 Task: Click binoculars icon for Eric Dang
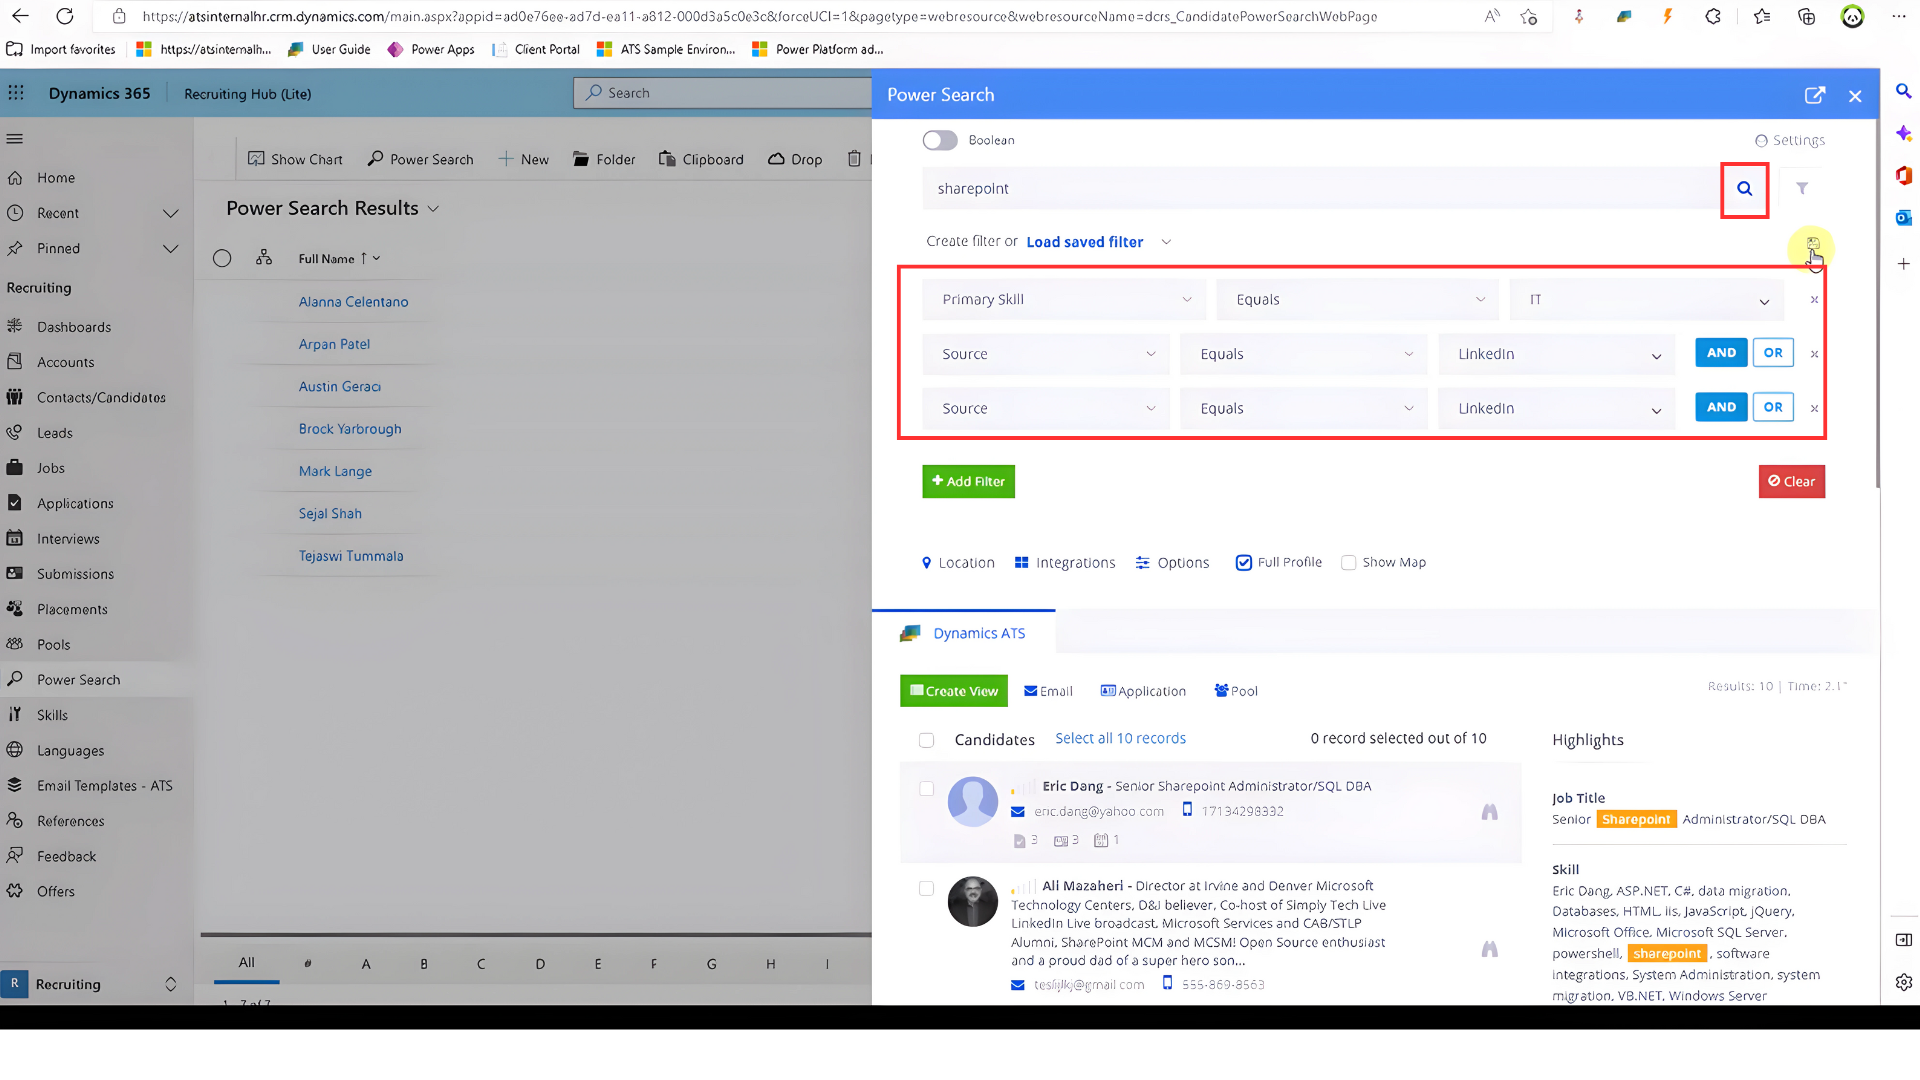coord(1489,812)
